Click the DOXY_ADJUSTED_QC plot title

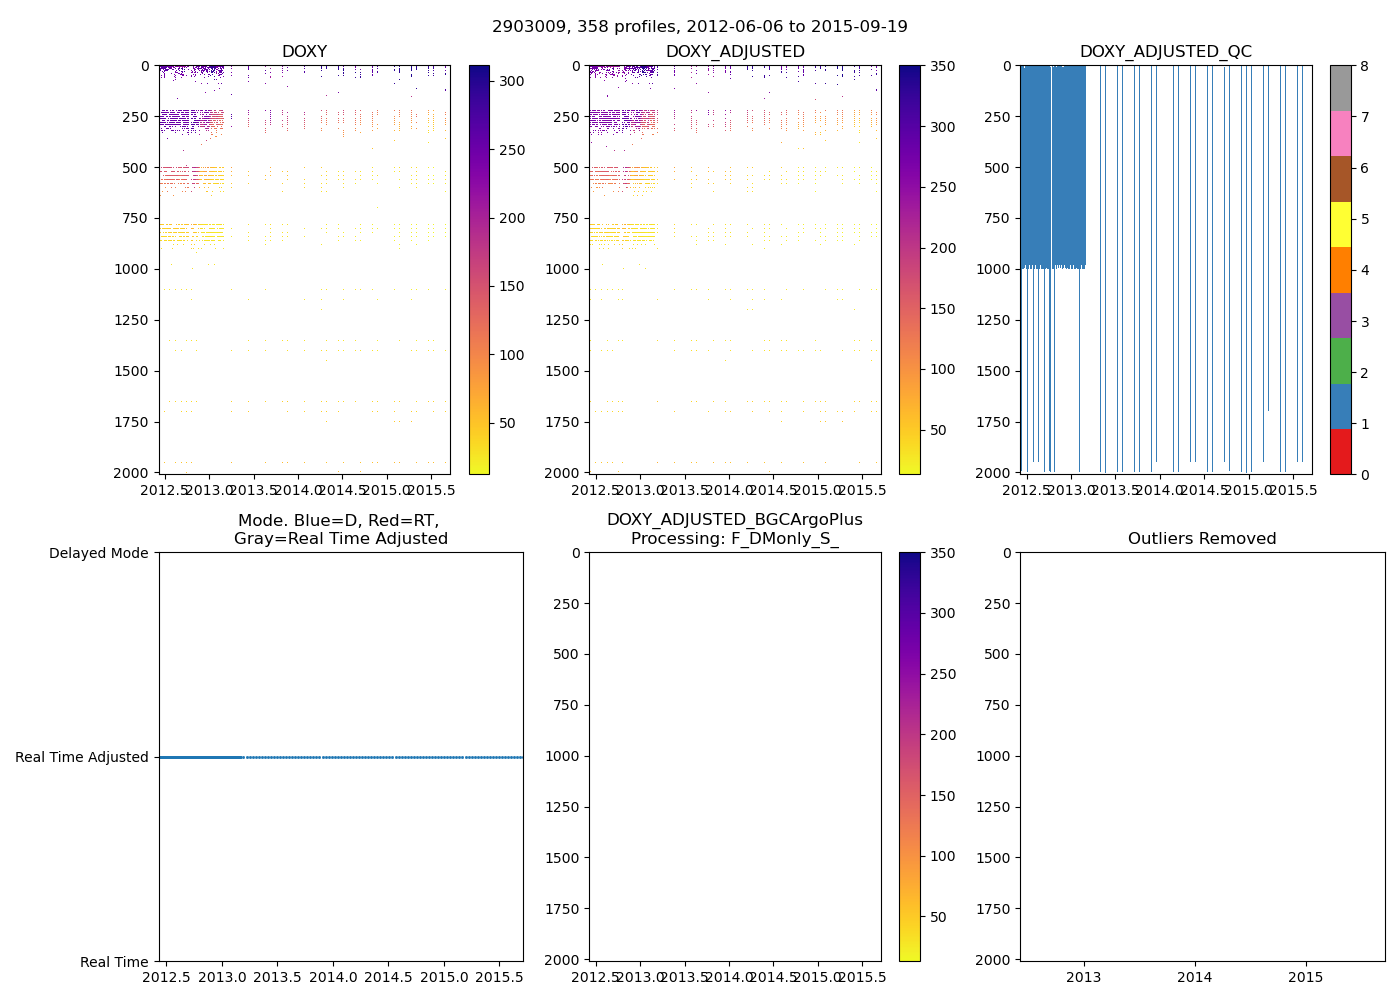pos(1165,52)
